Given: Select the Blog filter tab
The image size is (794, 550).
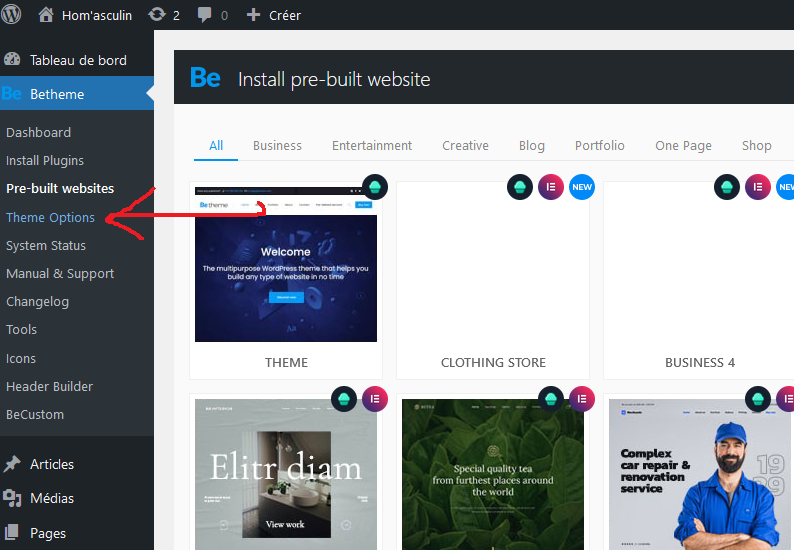Looking at the screenshot, I should [x=532, y=146].
